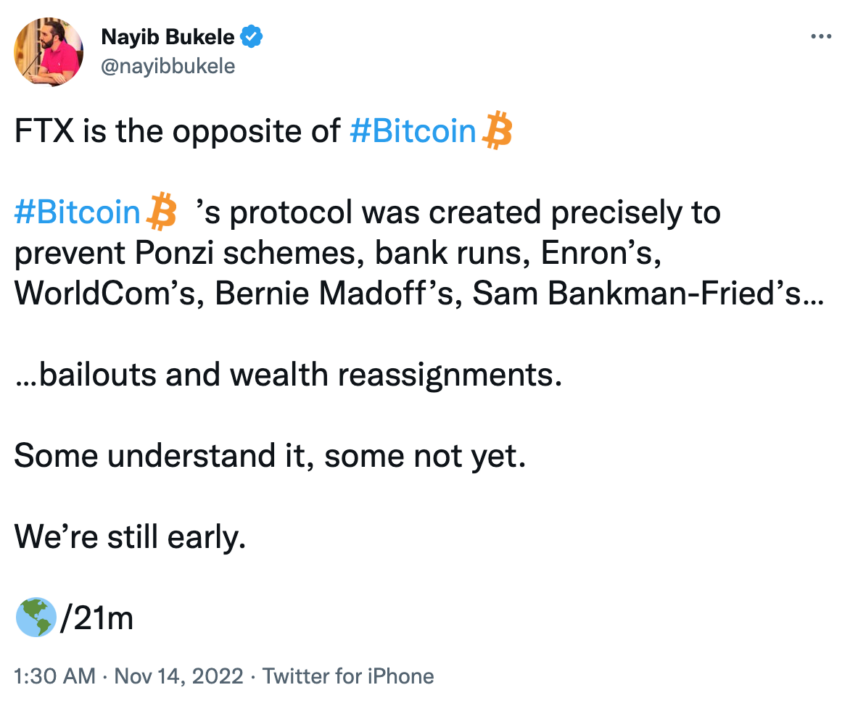Open Nayib Bukele's profile picture
Image resolution: width=850 pixels, height=706 pixels.
(49, 51)
